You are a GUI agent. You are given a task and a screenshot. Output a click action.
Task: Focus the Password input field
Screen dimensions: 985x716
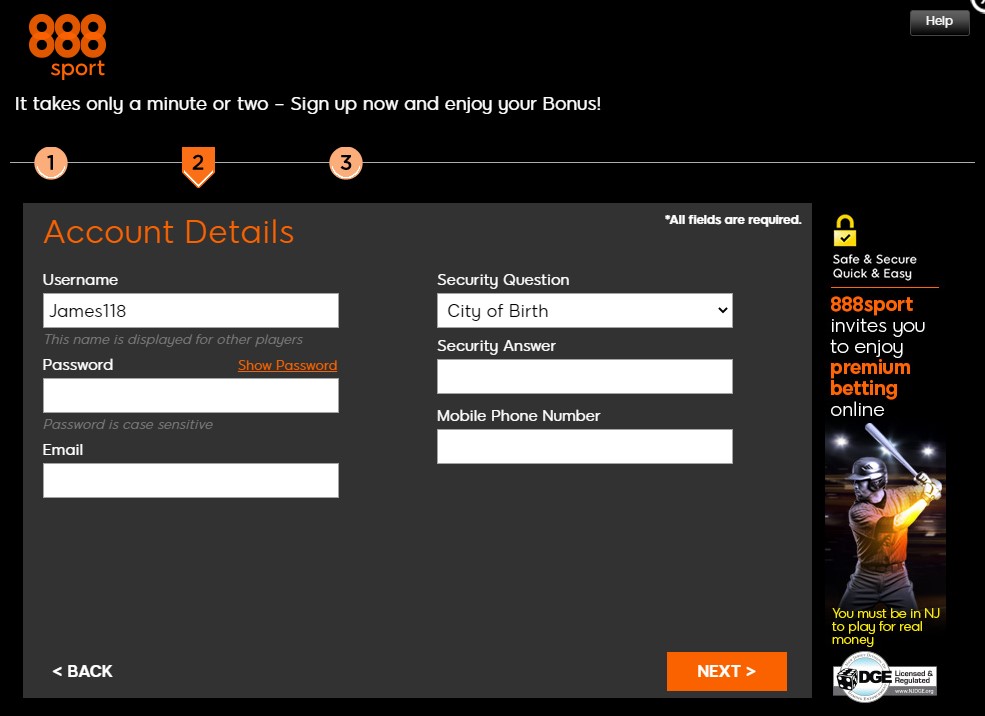[191, 396]
